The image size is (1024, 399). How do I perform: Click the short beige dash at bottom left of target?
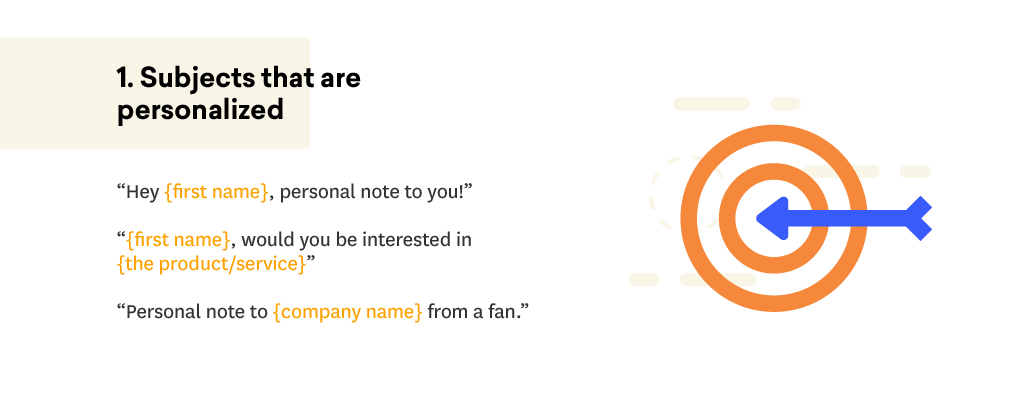pyautogui.click(x=644, y=279)
